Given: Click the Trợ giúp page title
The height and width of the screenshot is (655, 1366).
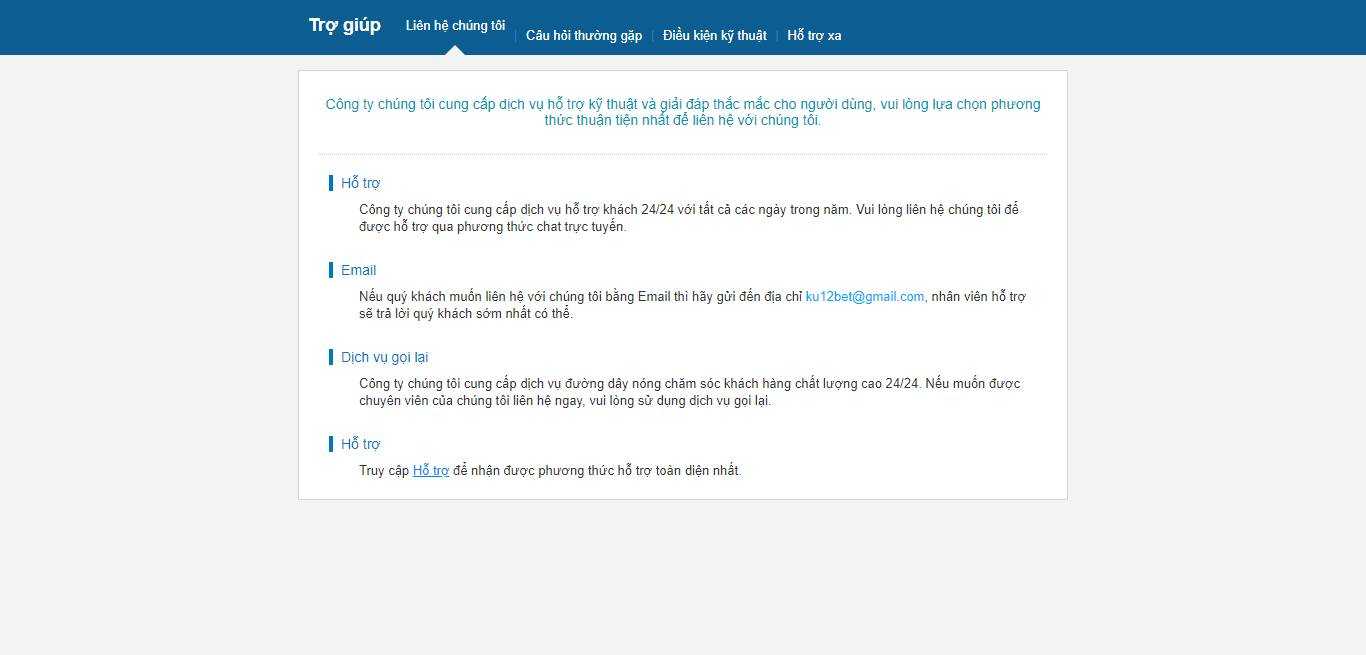Looking at the screenshot, I should pyautogui.click(x=344, y=26).
